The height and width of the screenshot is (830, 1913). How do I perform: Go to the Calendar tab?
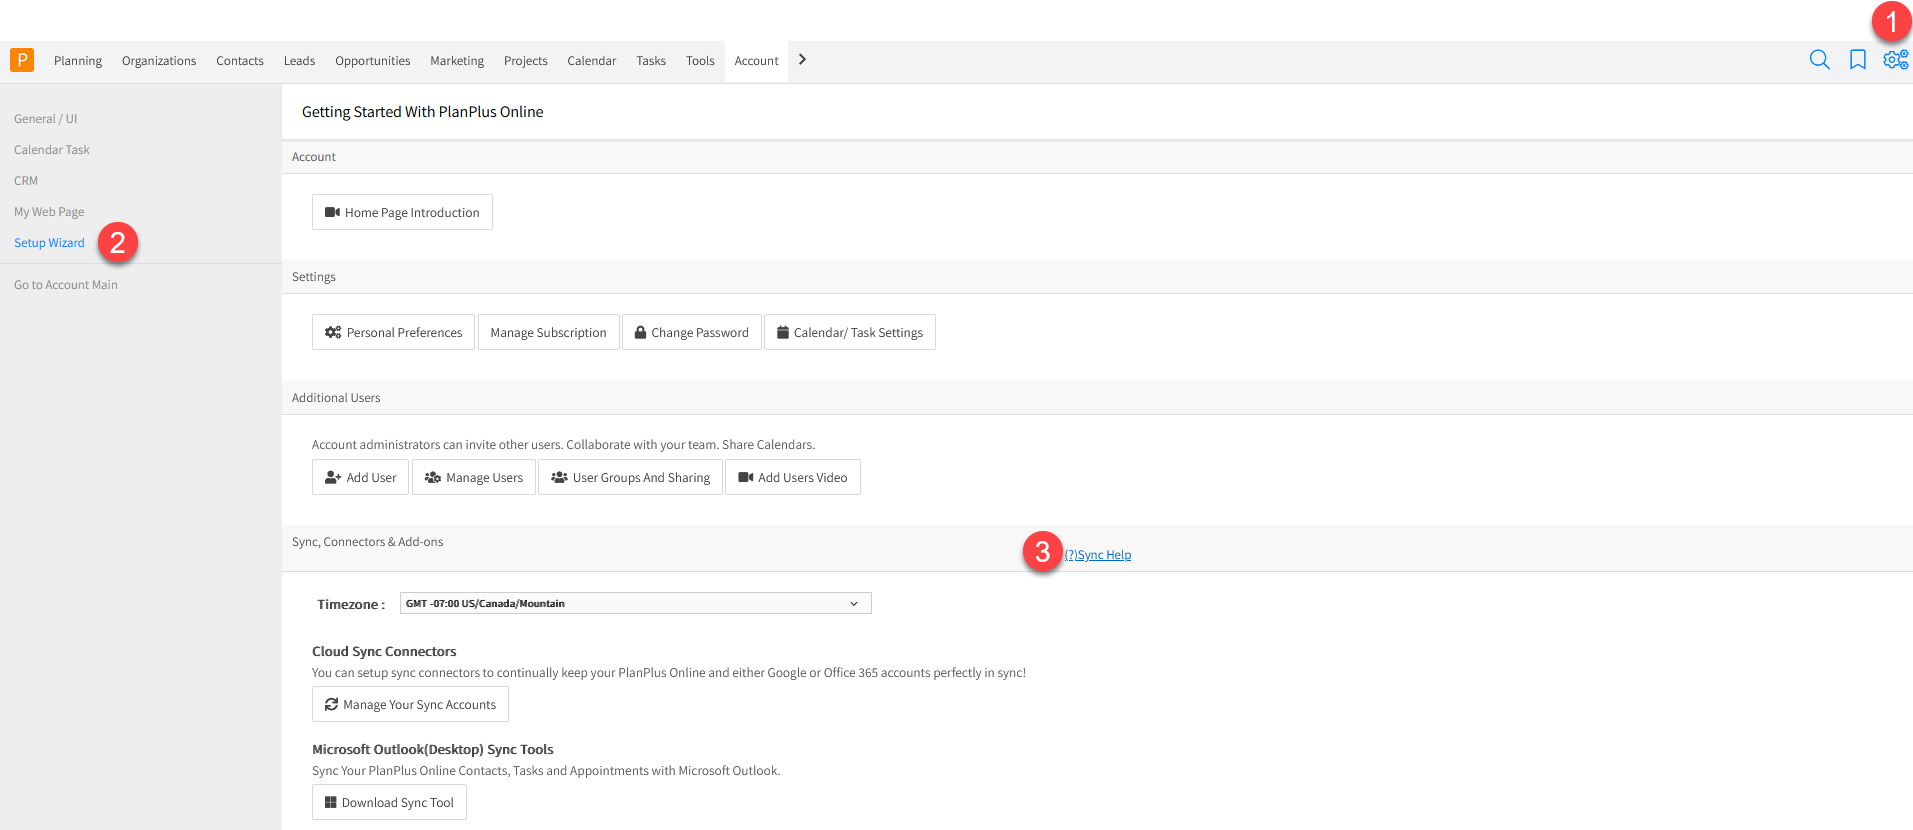click(592, 61)
